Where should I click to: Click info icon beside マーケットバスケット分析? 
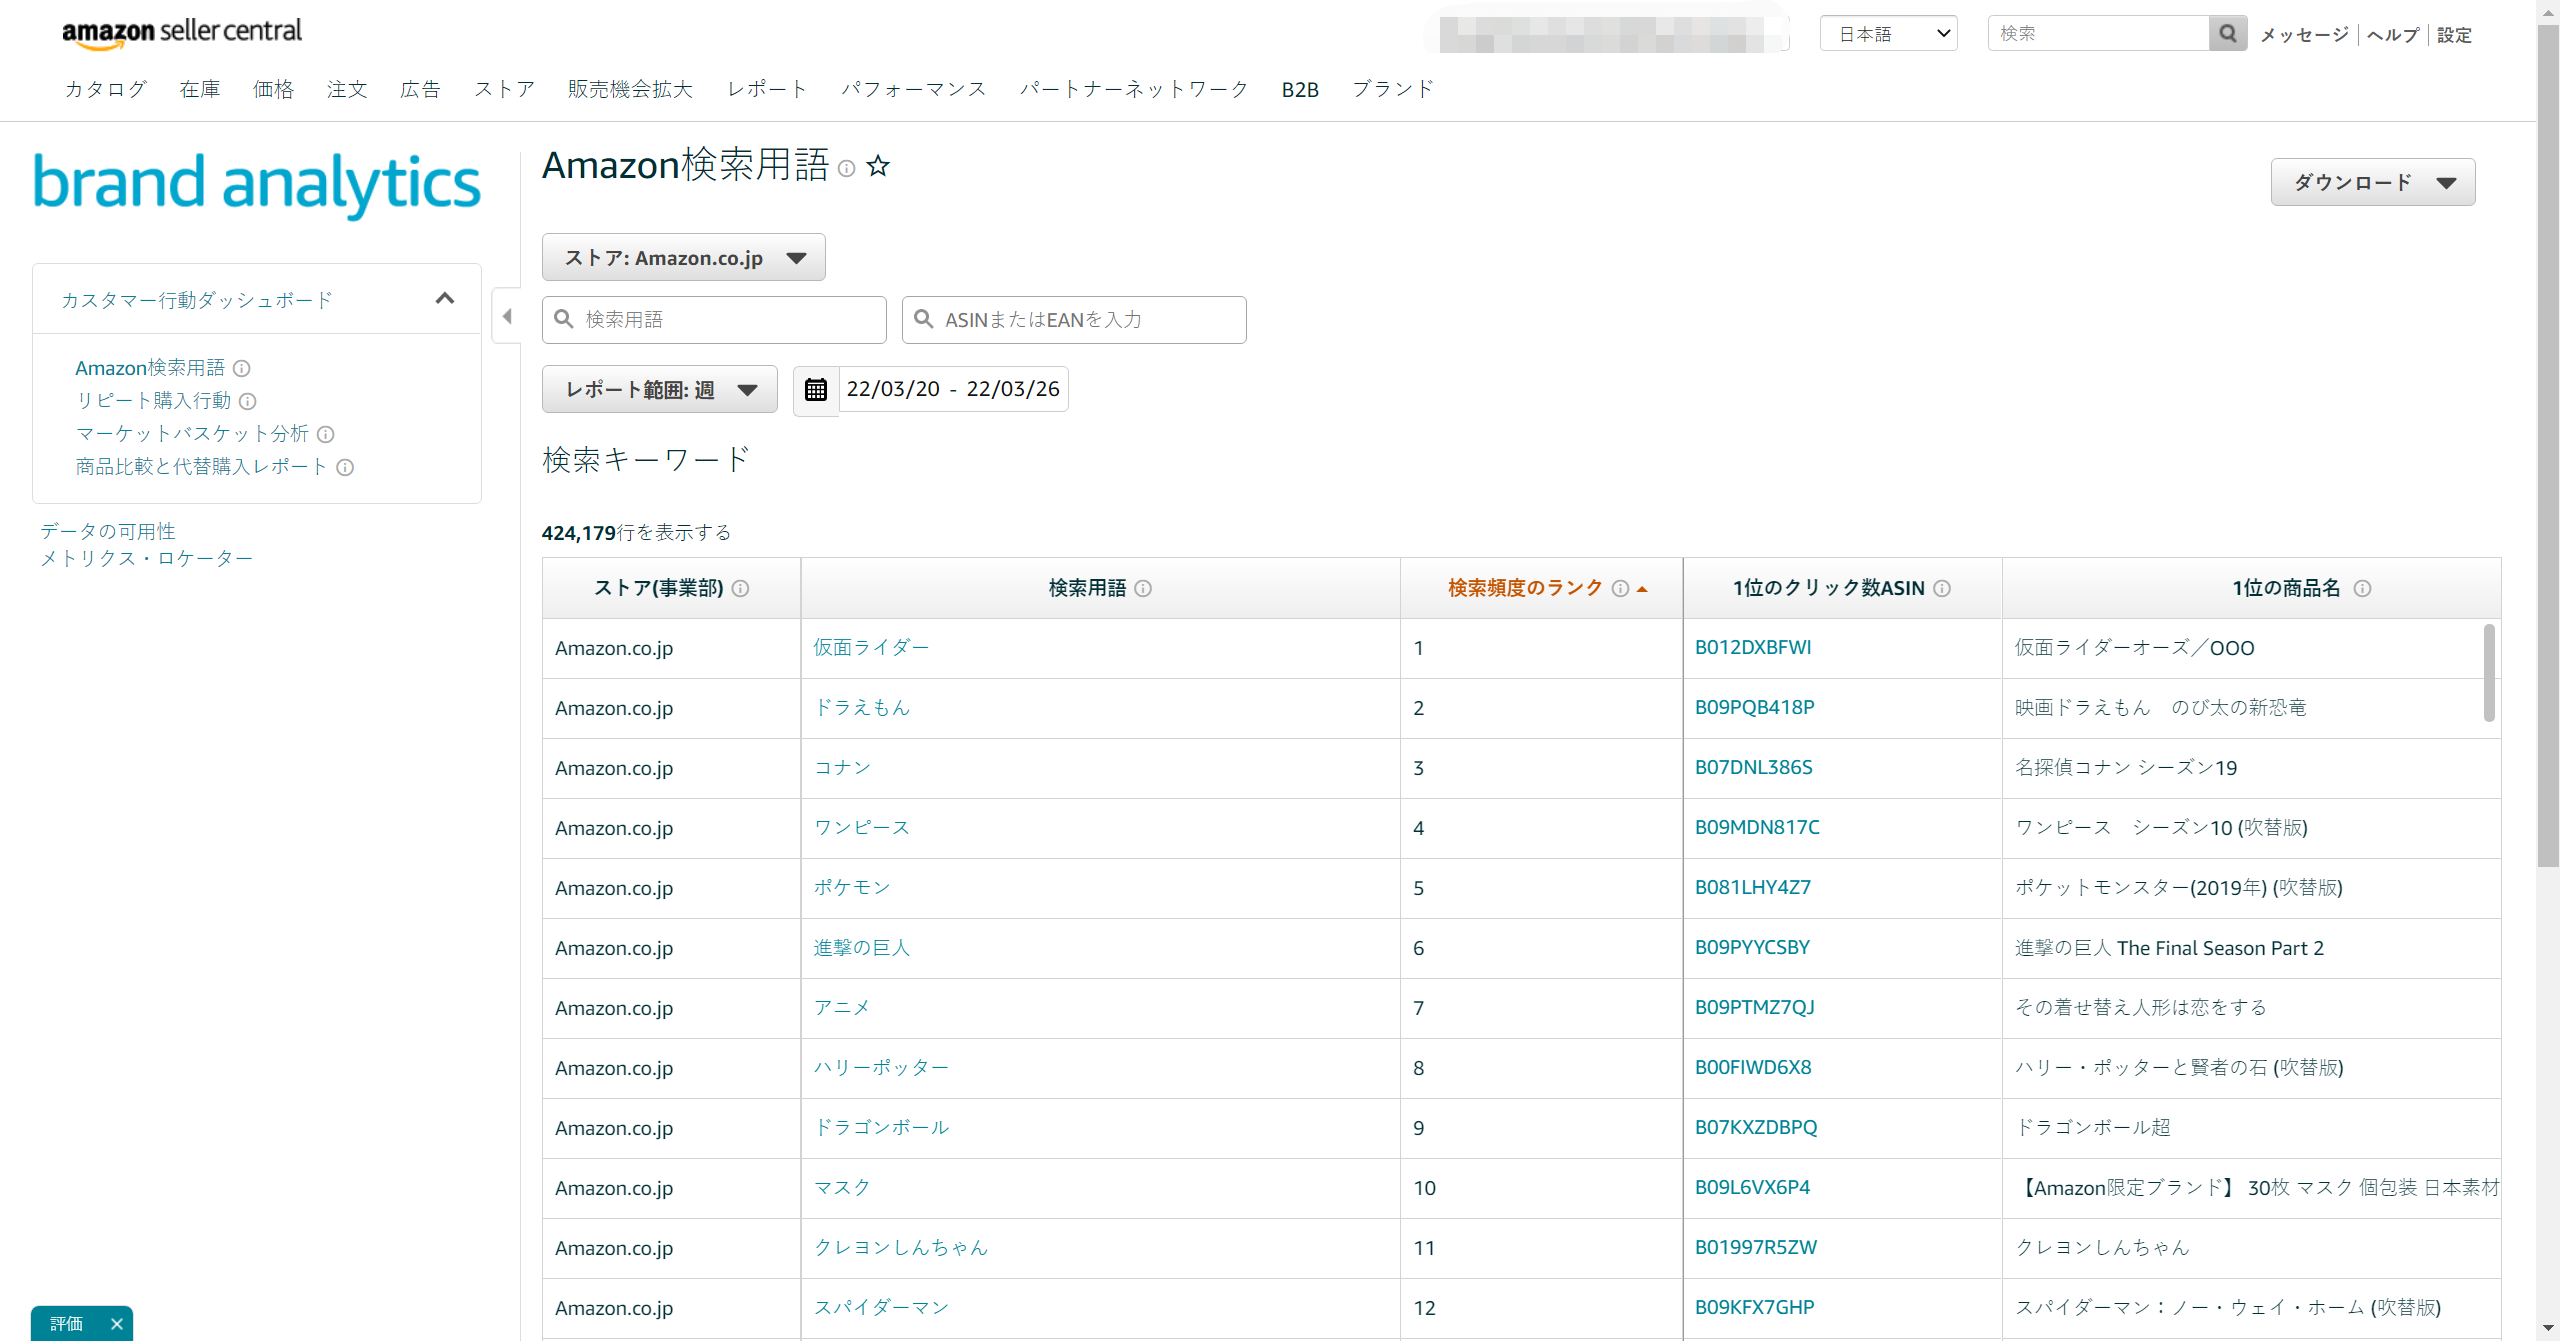pos(325,434)
